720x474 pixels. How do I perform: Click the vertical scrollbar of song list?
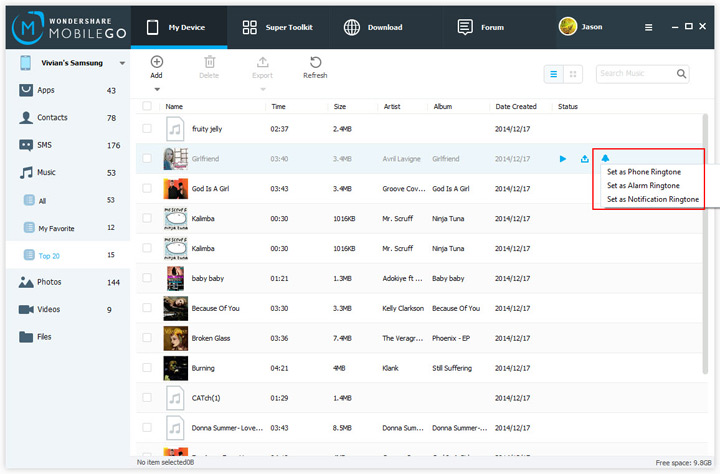(x=705, y=243)
